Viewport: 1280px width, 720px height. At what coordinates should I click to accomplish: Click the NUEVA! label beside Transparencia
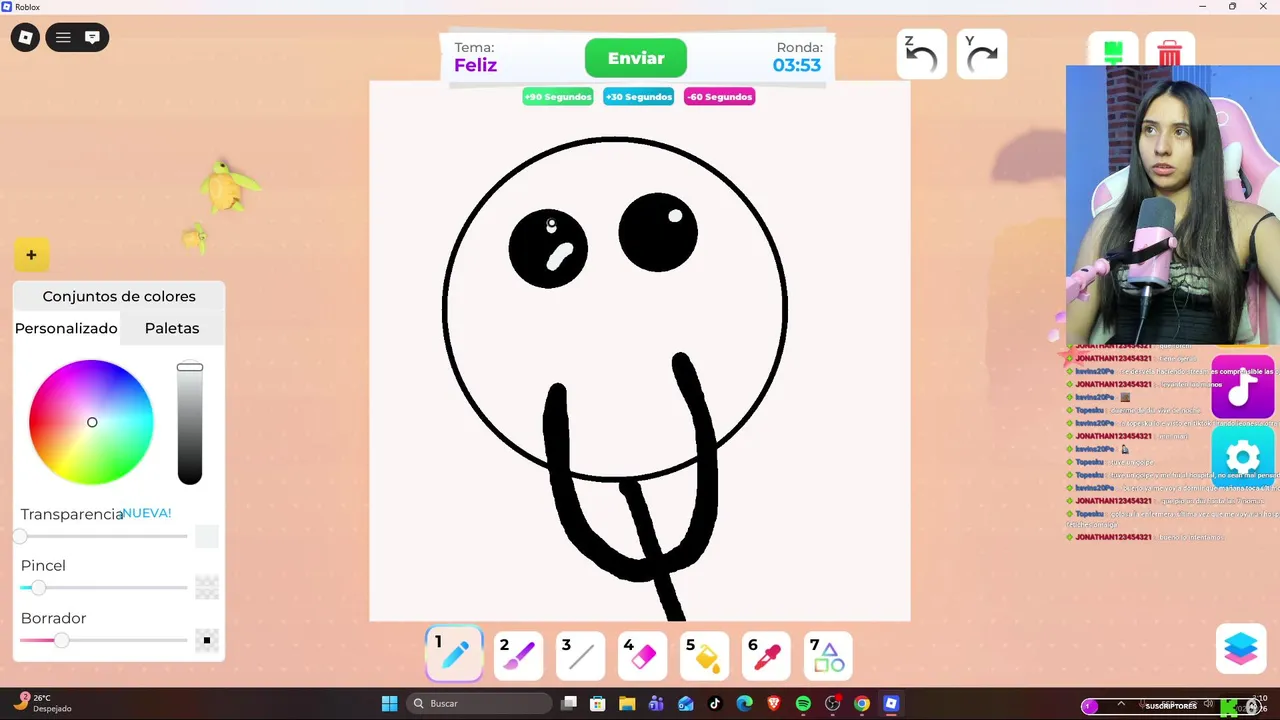pyautogui.click(x=147, y=513)
